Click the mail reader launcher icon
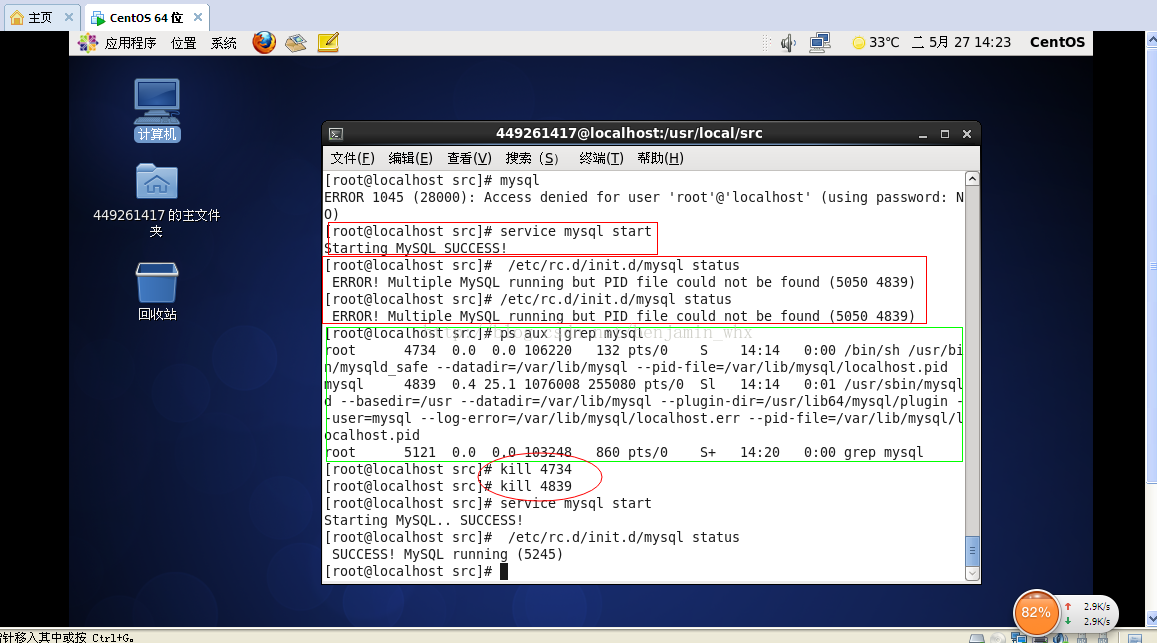 click(296, 43)
